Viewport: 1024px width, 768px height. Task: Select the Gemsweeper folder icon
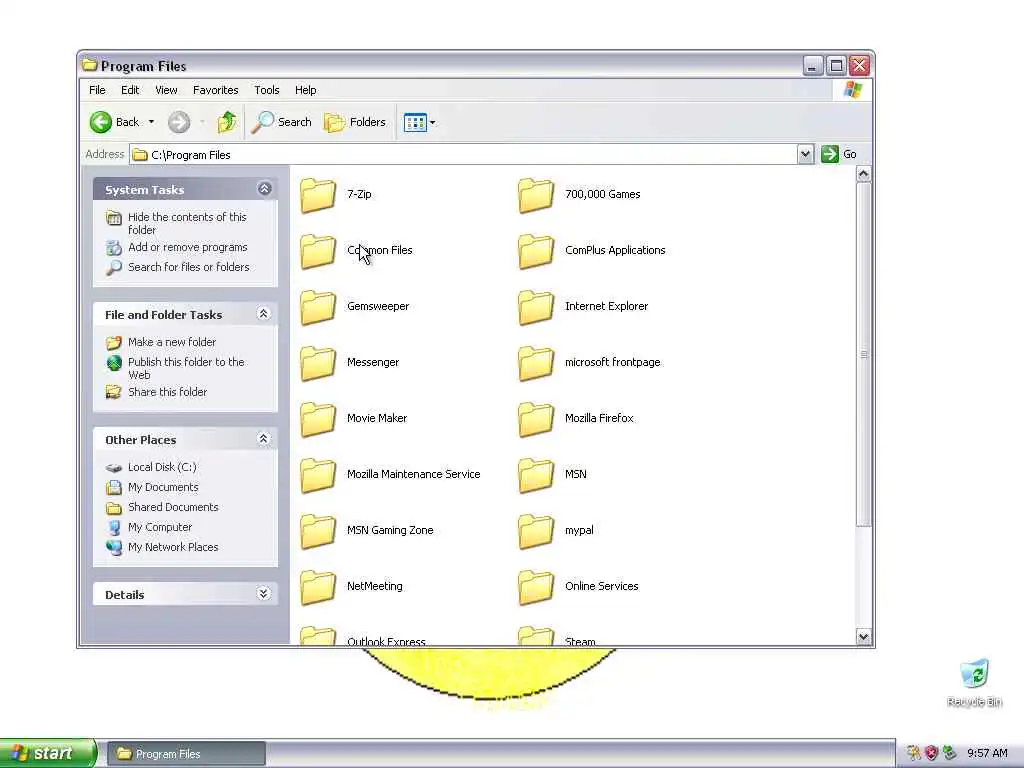point(318,308)
